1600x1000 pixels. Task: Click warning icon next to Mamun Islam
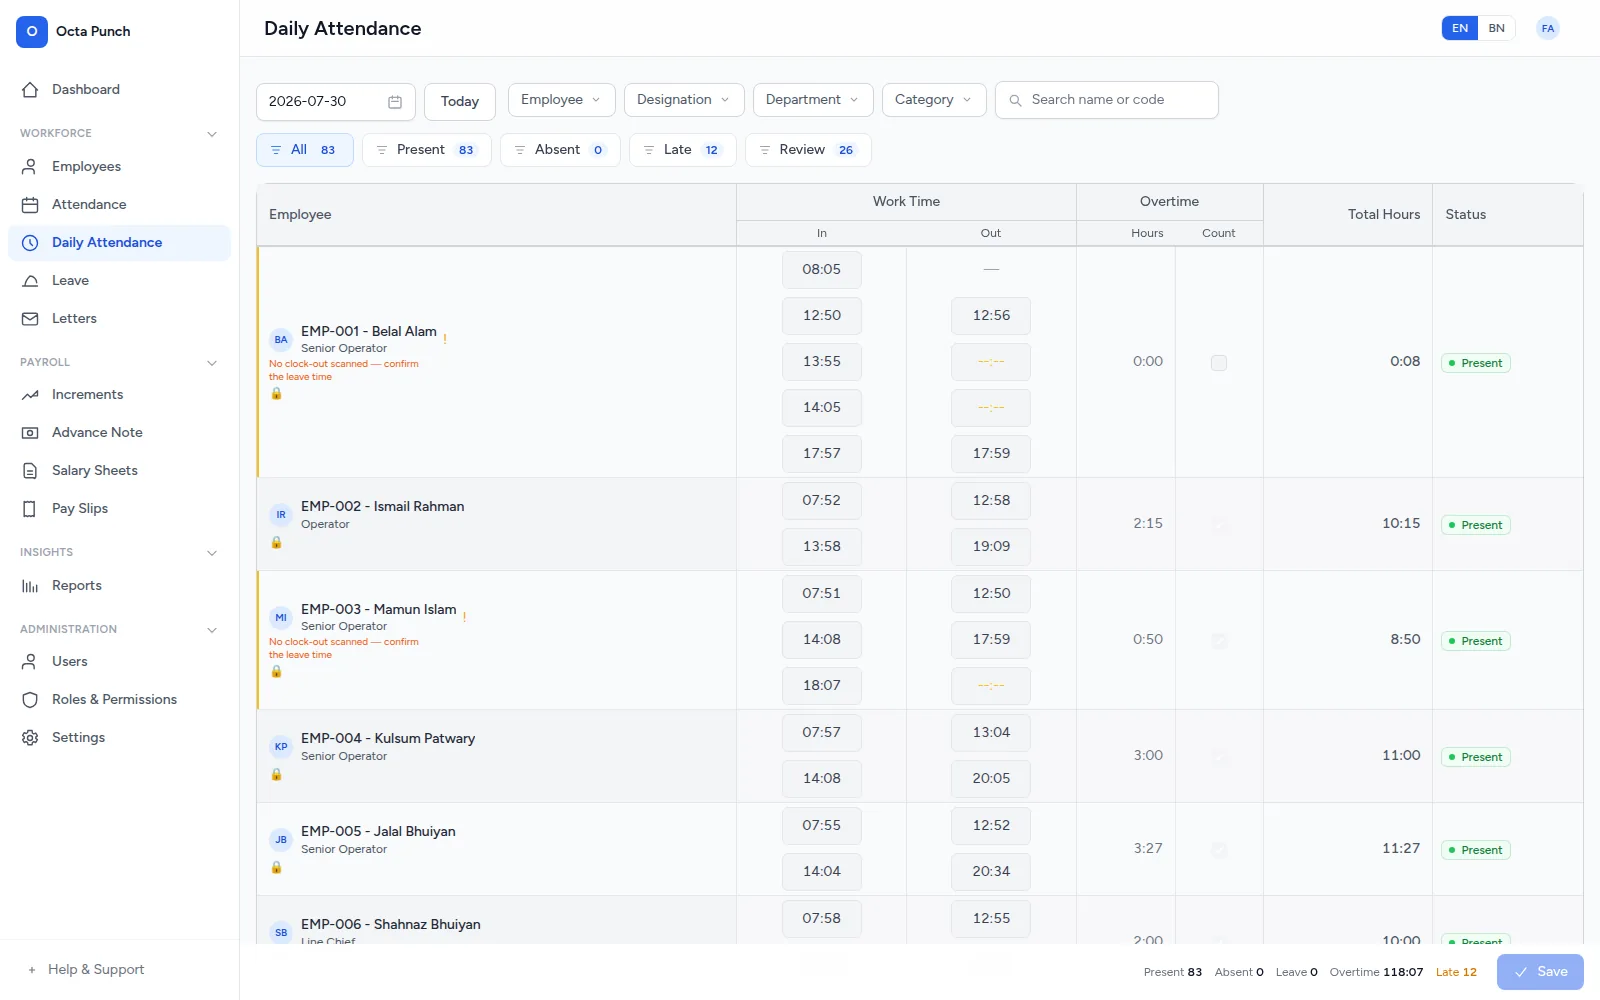tap(464, 616)
